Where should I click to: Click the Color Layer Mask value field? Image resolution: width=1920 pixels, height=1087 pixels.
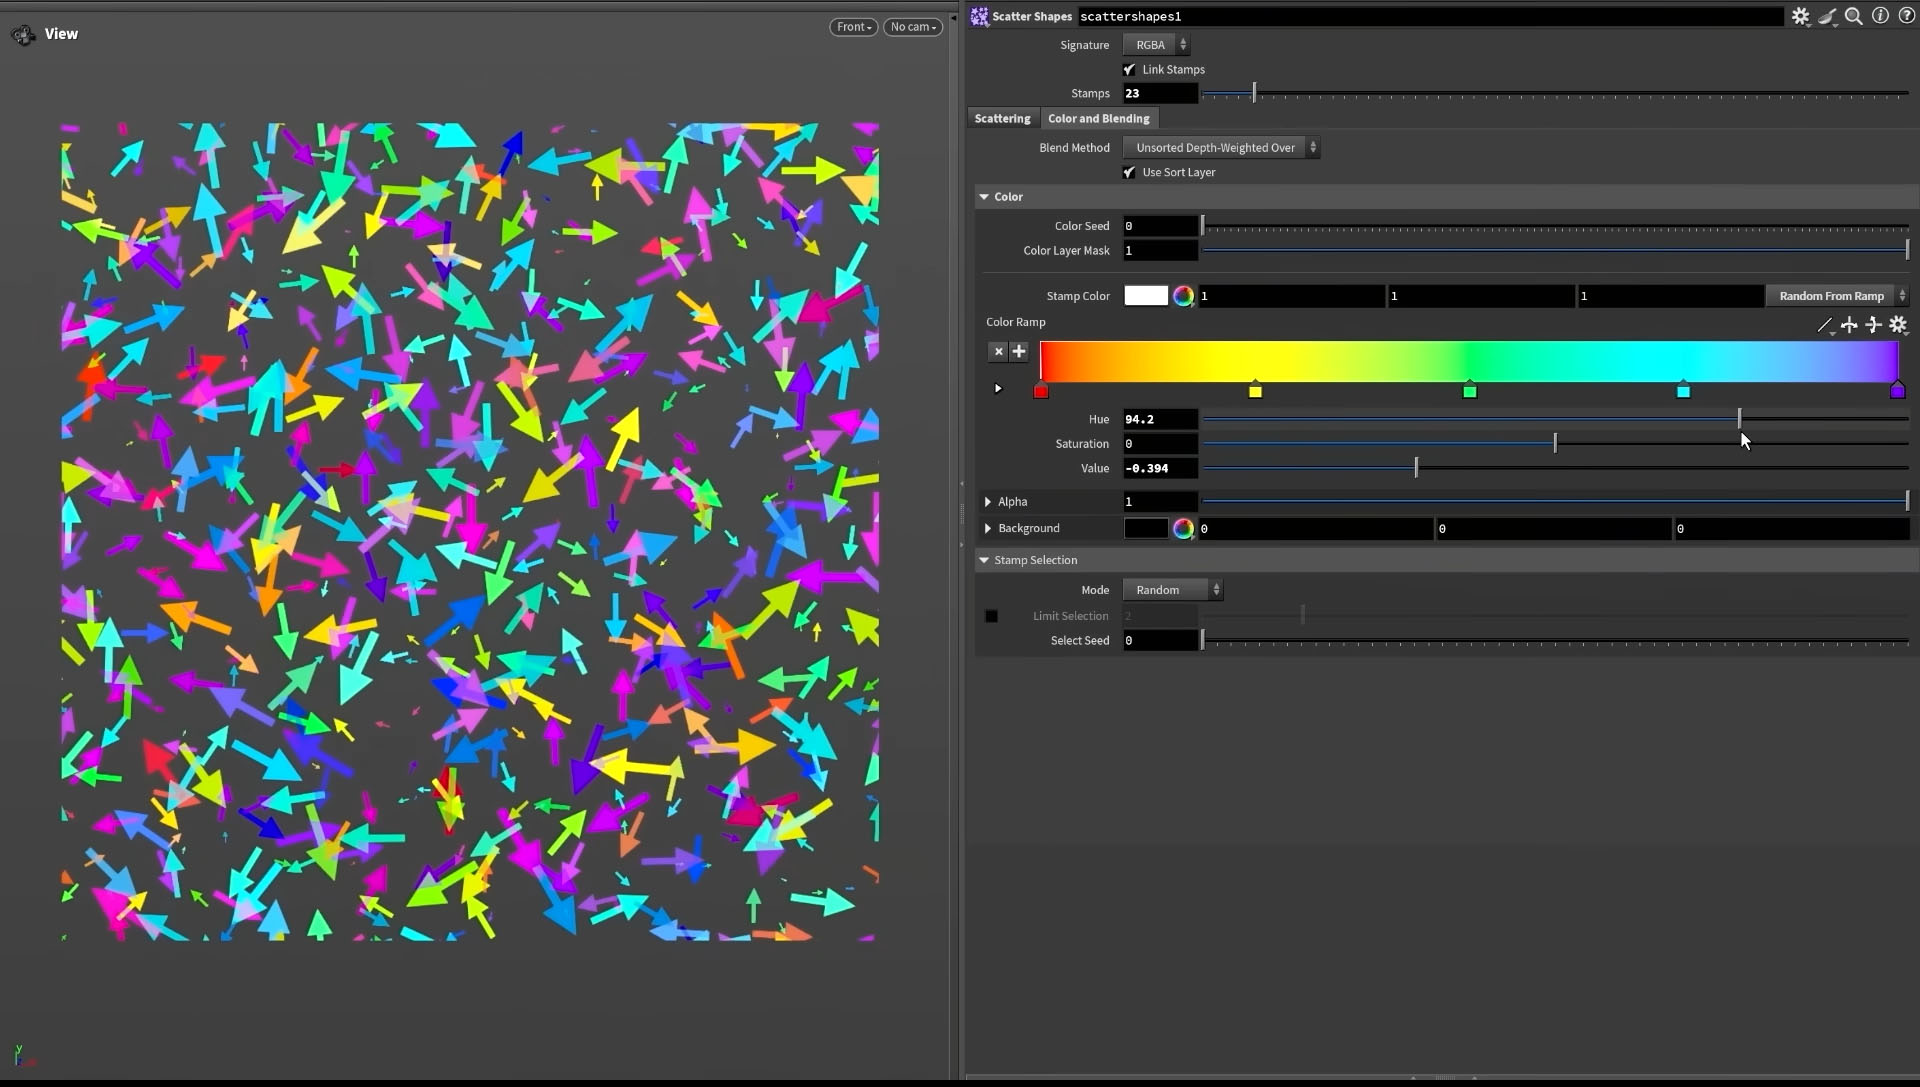pos(1160,250)
